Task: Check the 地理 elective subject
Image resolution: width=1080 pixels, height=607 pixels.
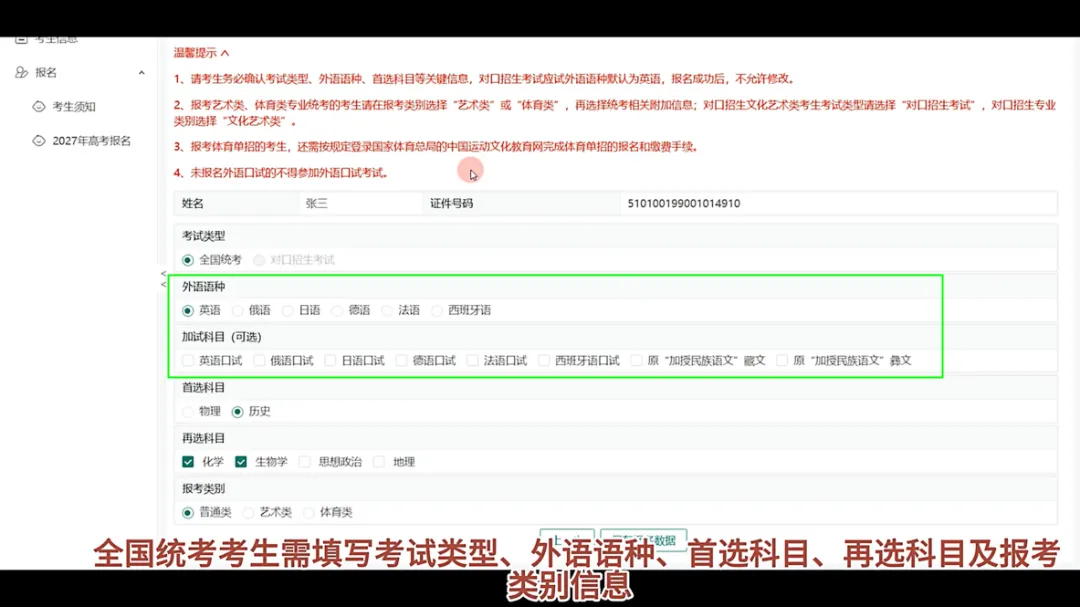Action: [379, 462]
